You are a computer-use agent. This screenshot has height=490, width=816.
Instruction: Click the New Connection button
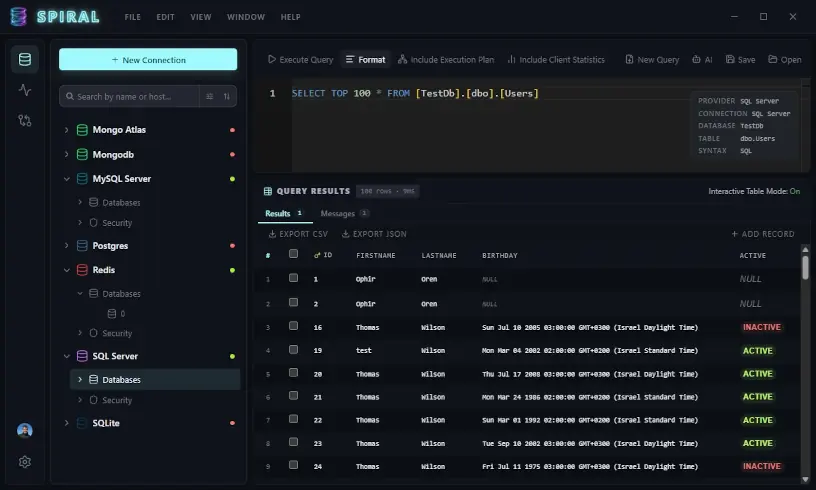148,59
